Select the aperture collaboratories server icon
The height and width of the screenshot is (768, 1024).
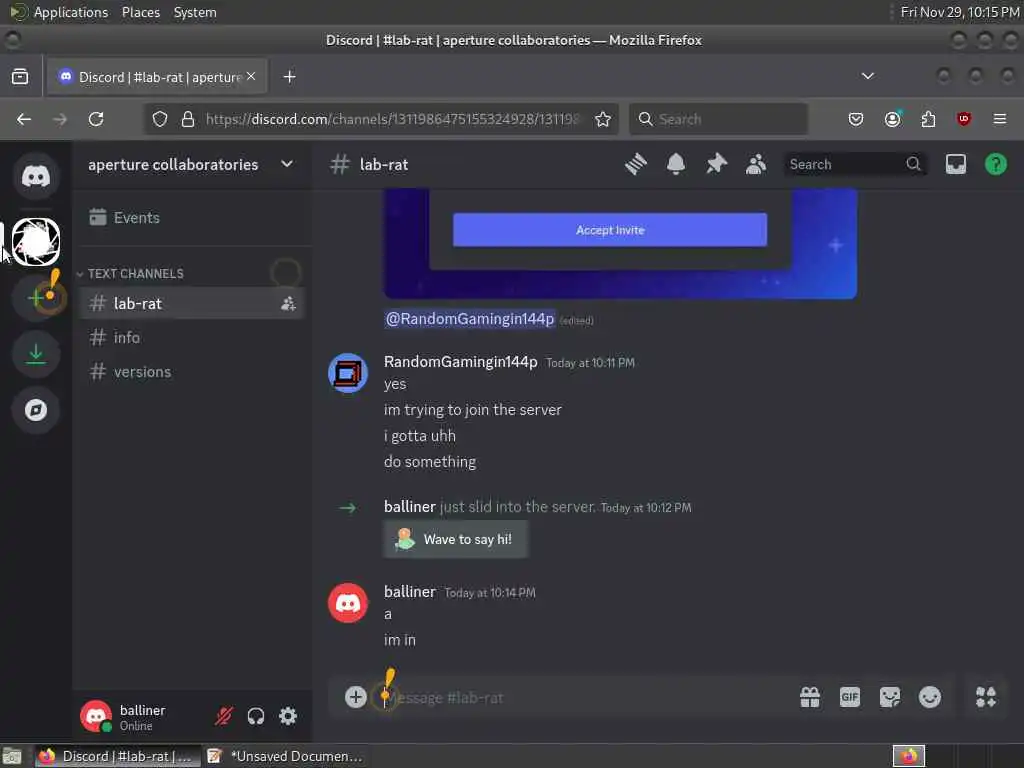[x=36, y=242]
